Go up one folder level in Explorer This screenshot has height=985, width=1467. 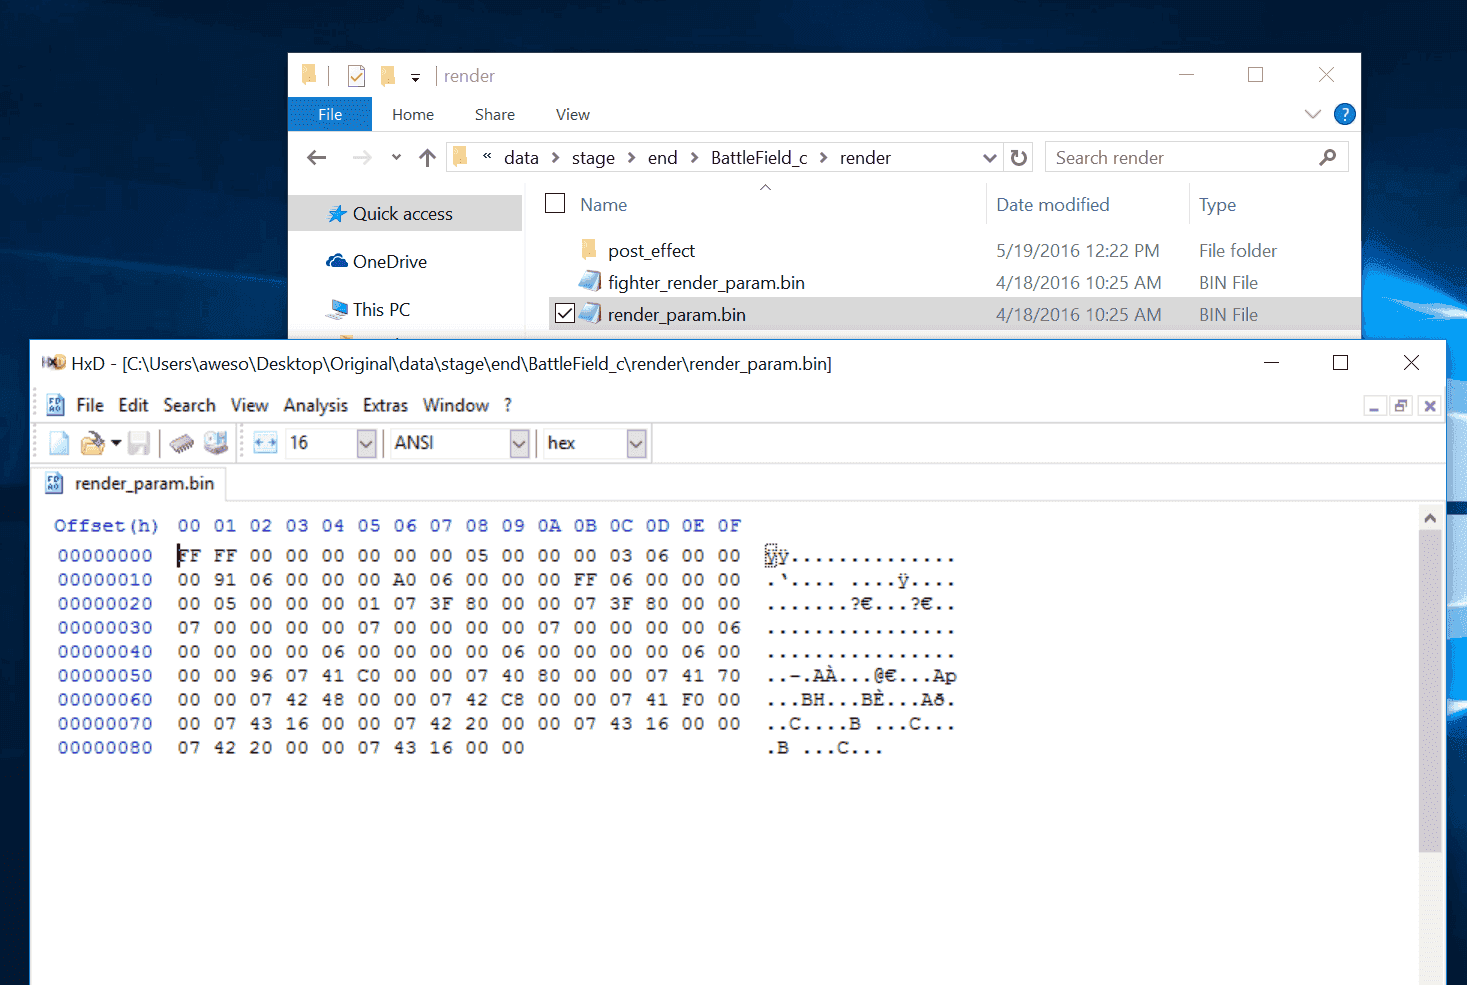[x=428, y=157]
